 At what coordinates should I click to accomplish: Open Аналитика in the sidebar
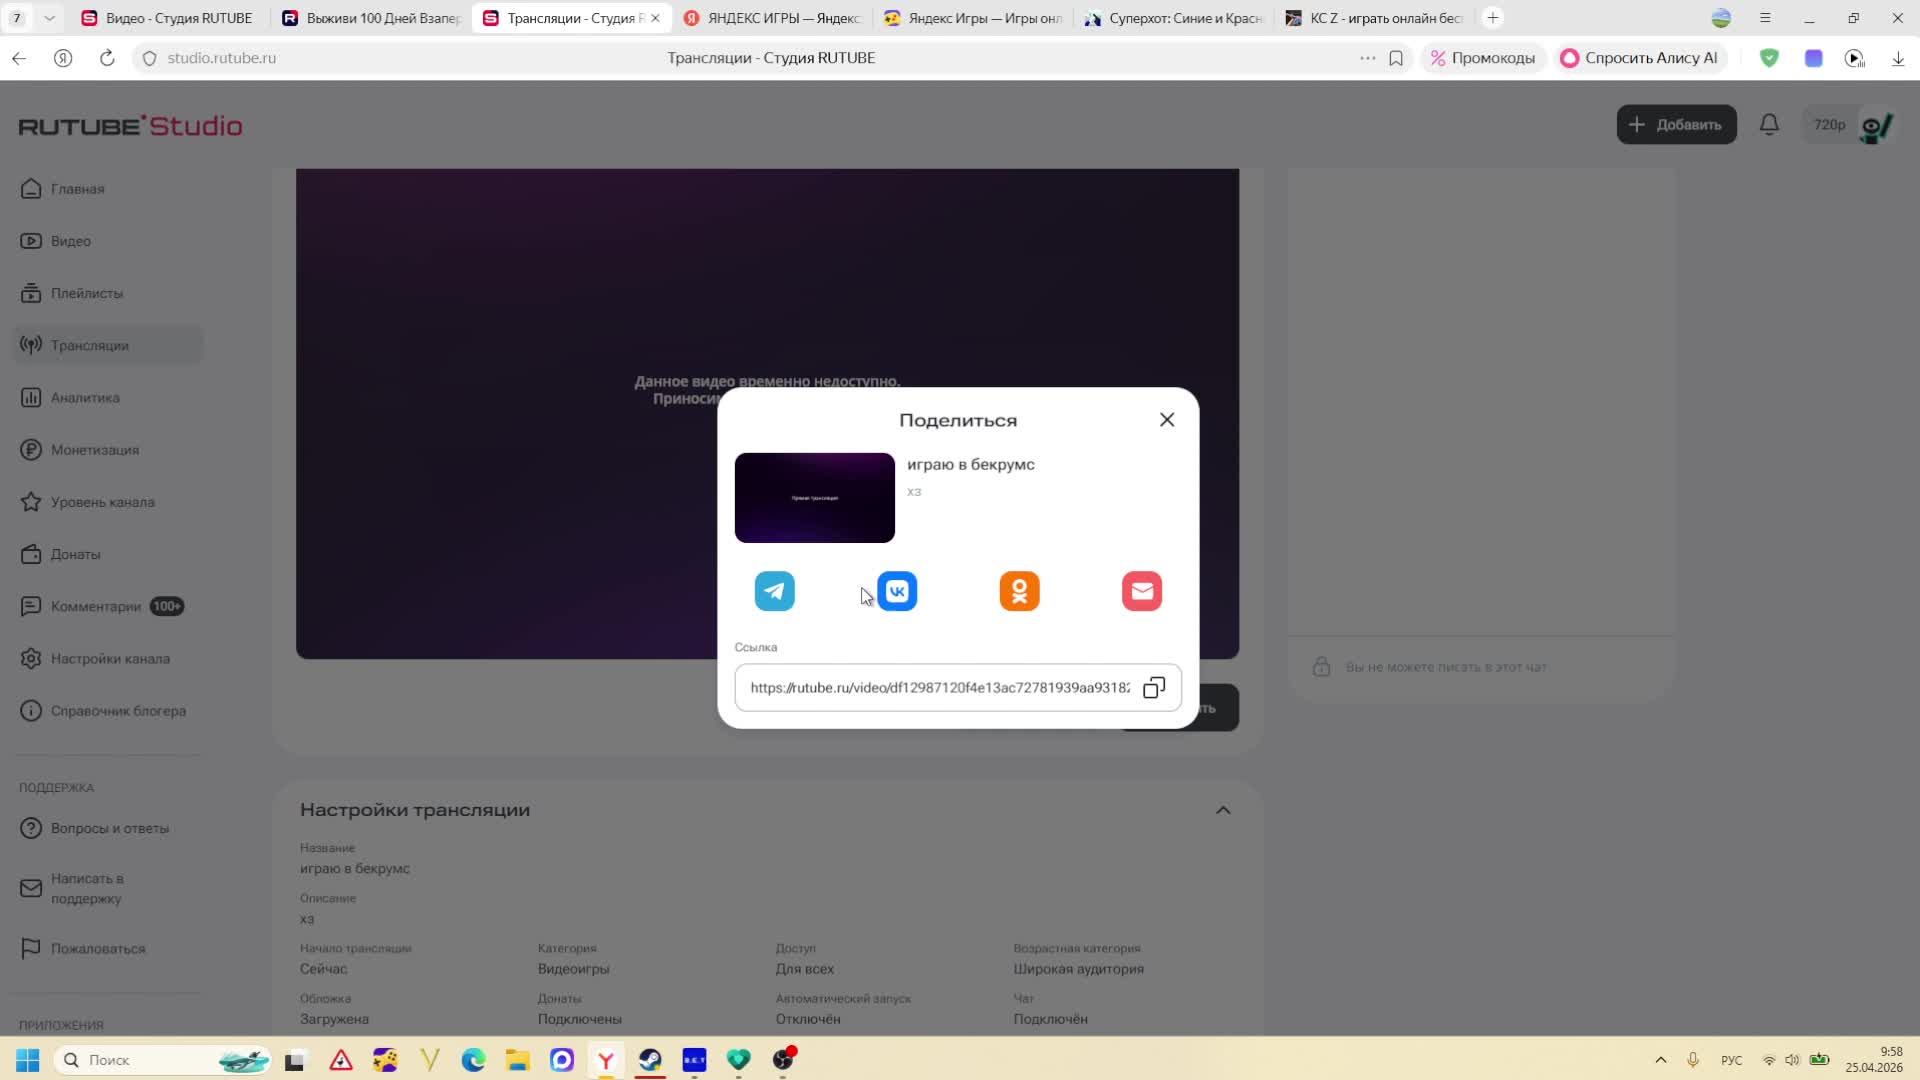85,398
